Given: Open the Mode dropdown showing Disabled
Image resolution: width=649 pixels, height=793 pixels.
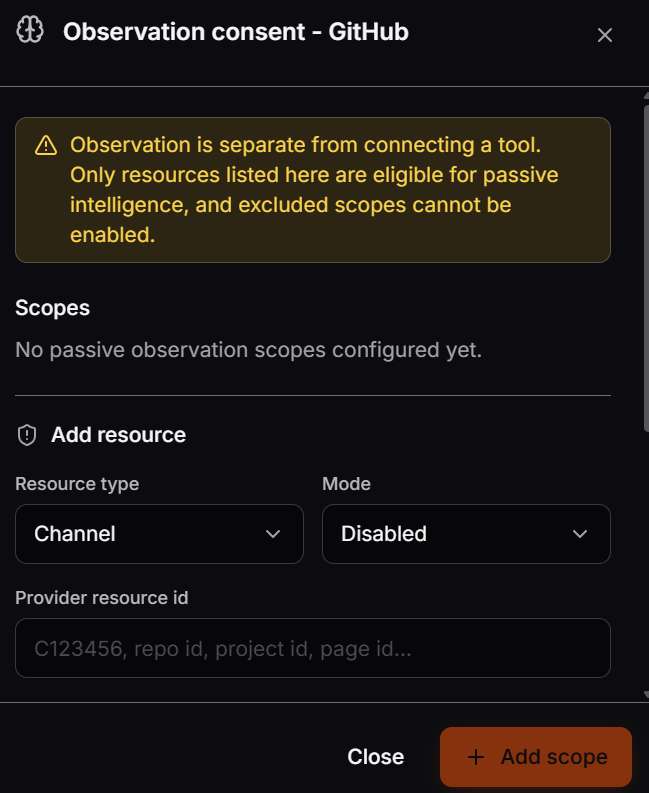Looking at the screenshot, I should coord(466,534).
